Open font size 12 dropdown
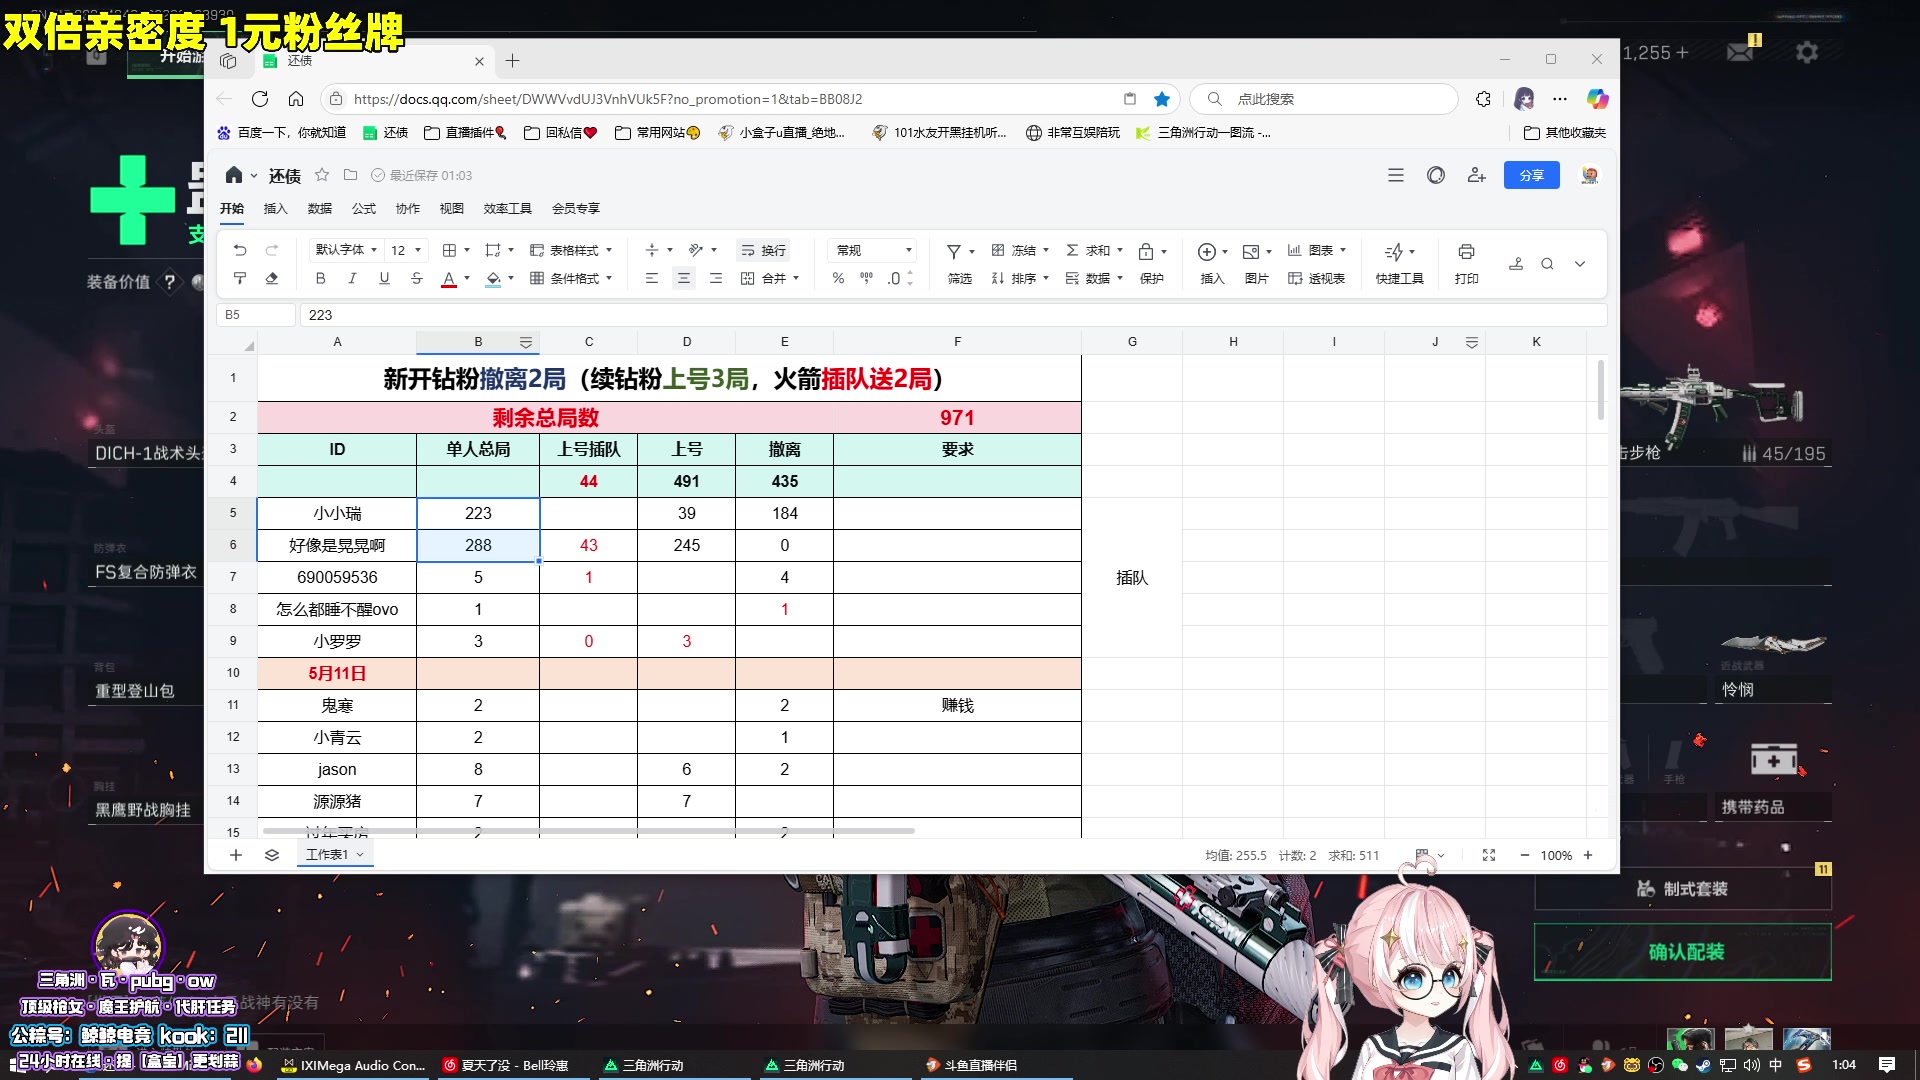The width and height of the screenshot is (1920, 1080). 406,250
